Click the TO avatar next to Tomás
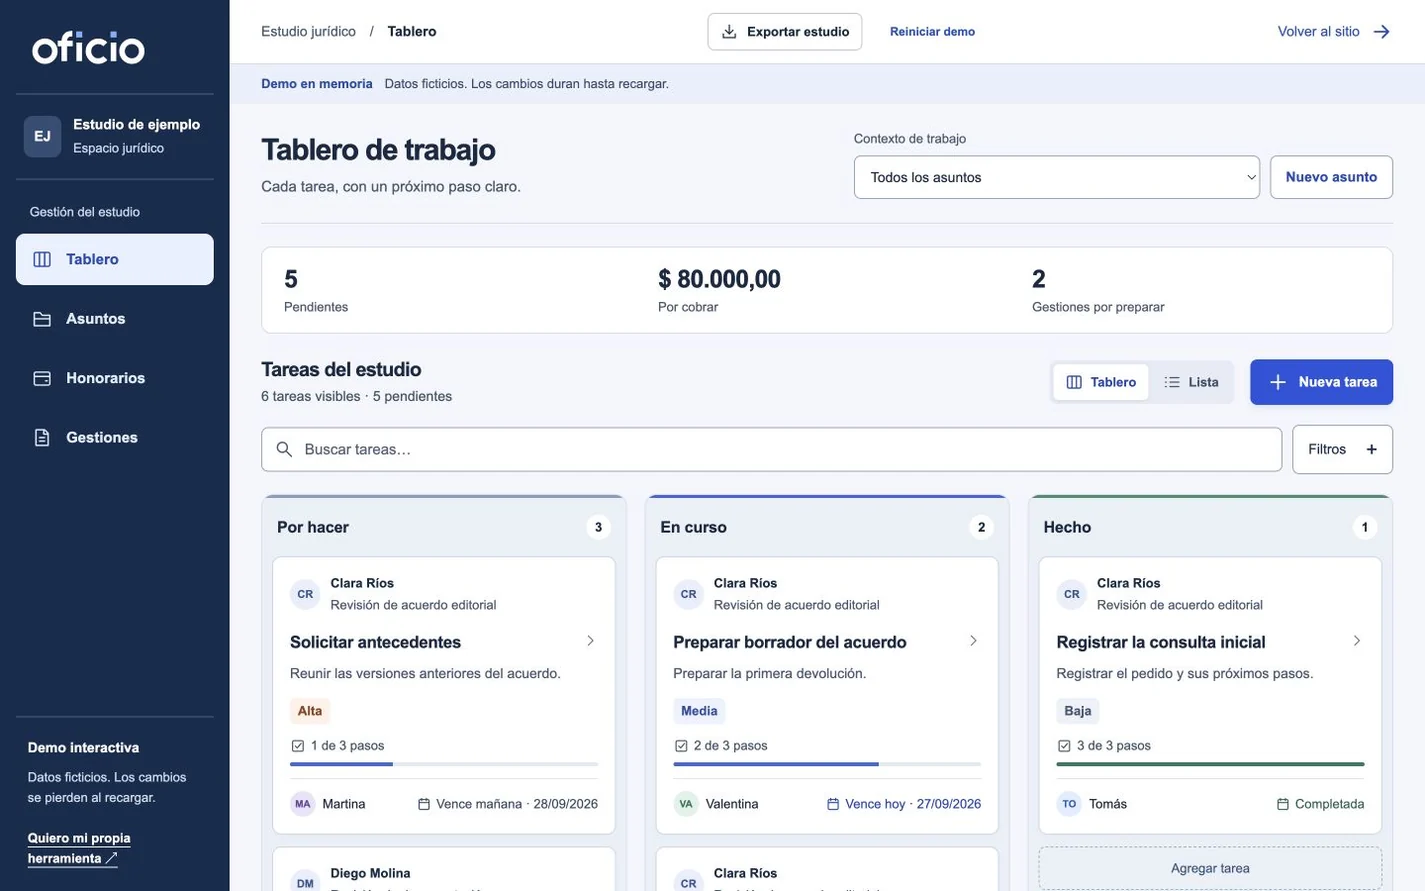Image resolution: width=1425 pixels, height=891 pixels. pos(1069,804)
